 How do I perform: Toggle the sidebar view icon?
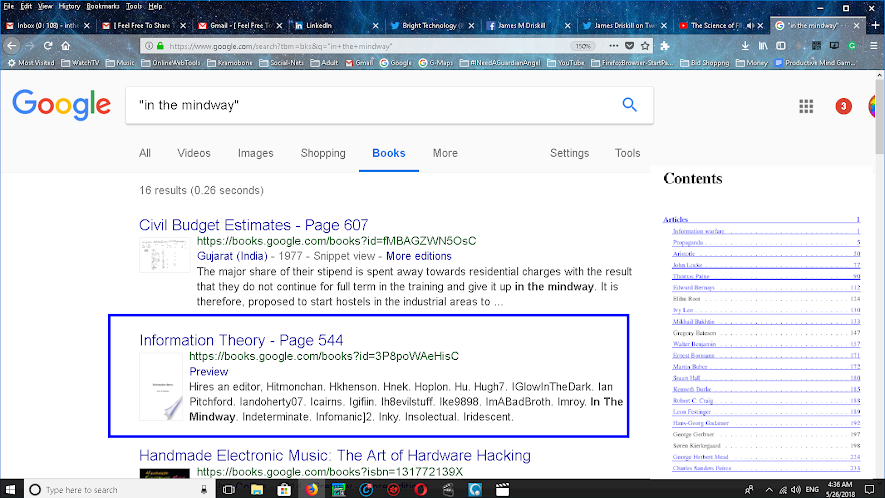point(781,46)
